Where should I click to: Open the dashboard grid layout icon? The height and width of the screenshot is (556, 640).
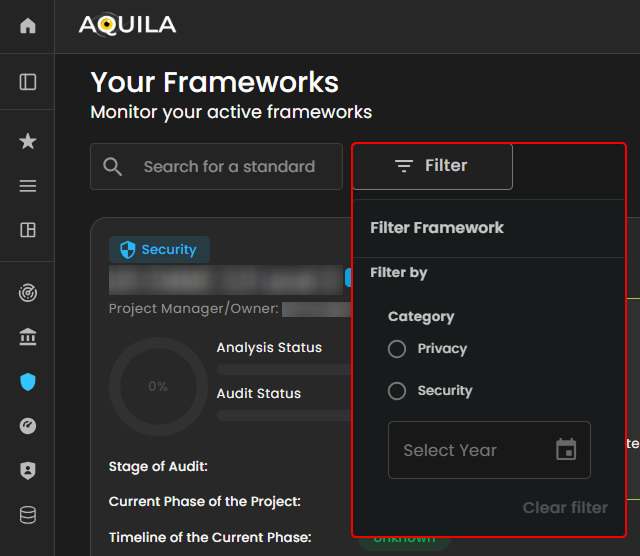[28, 230]
